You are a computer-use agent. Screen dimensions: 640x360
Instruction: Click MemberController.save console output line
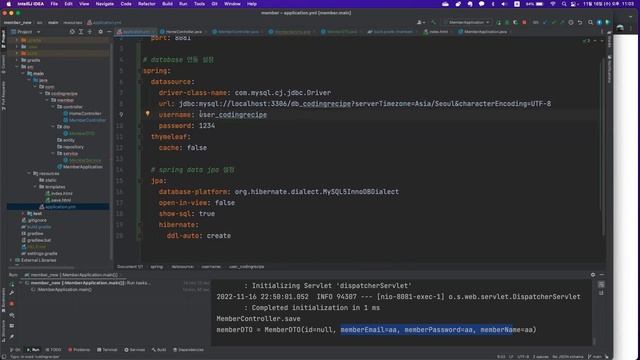pos(258,319)
